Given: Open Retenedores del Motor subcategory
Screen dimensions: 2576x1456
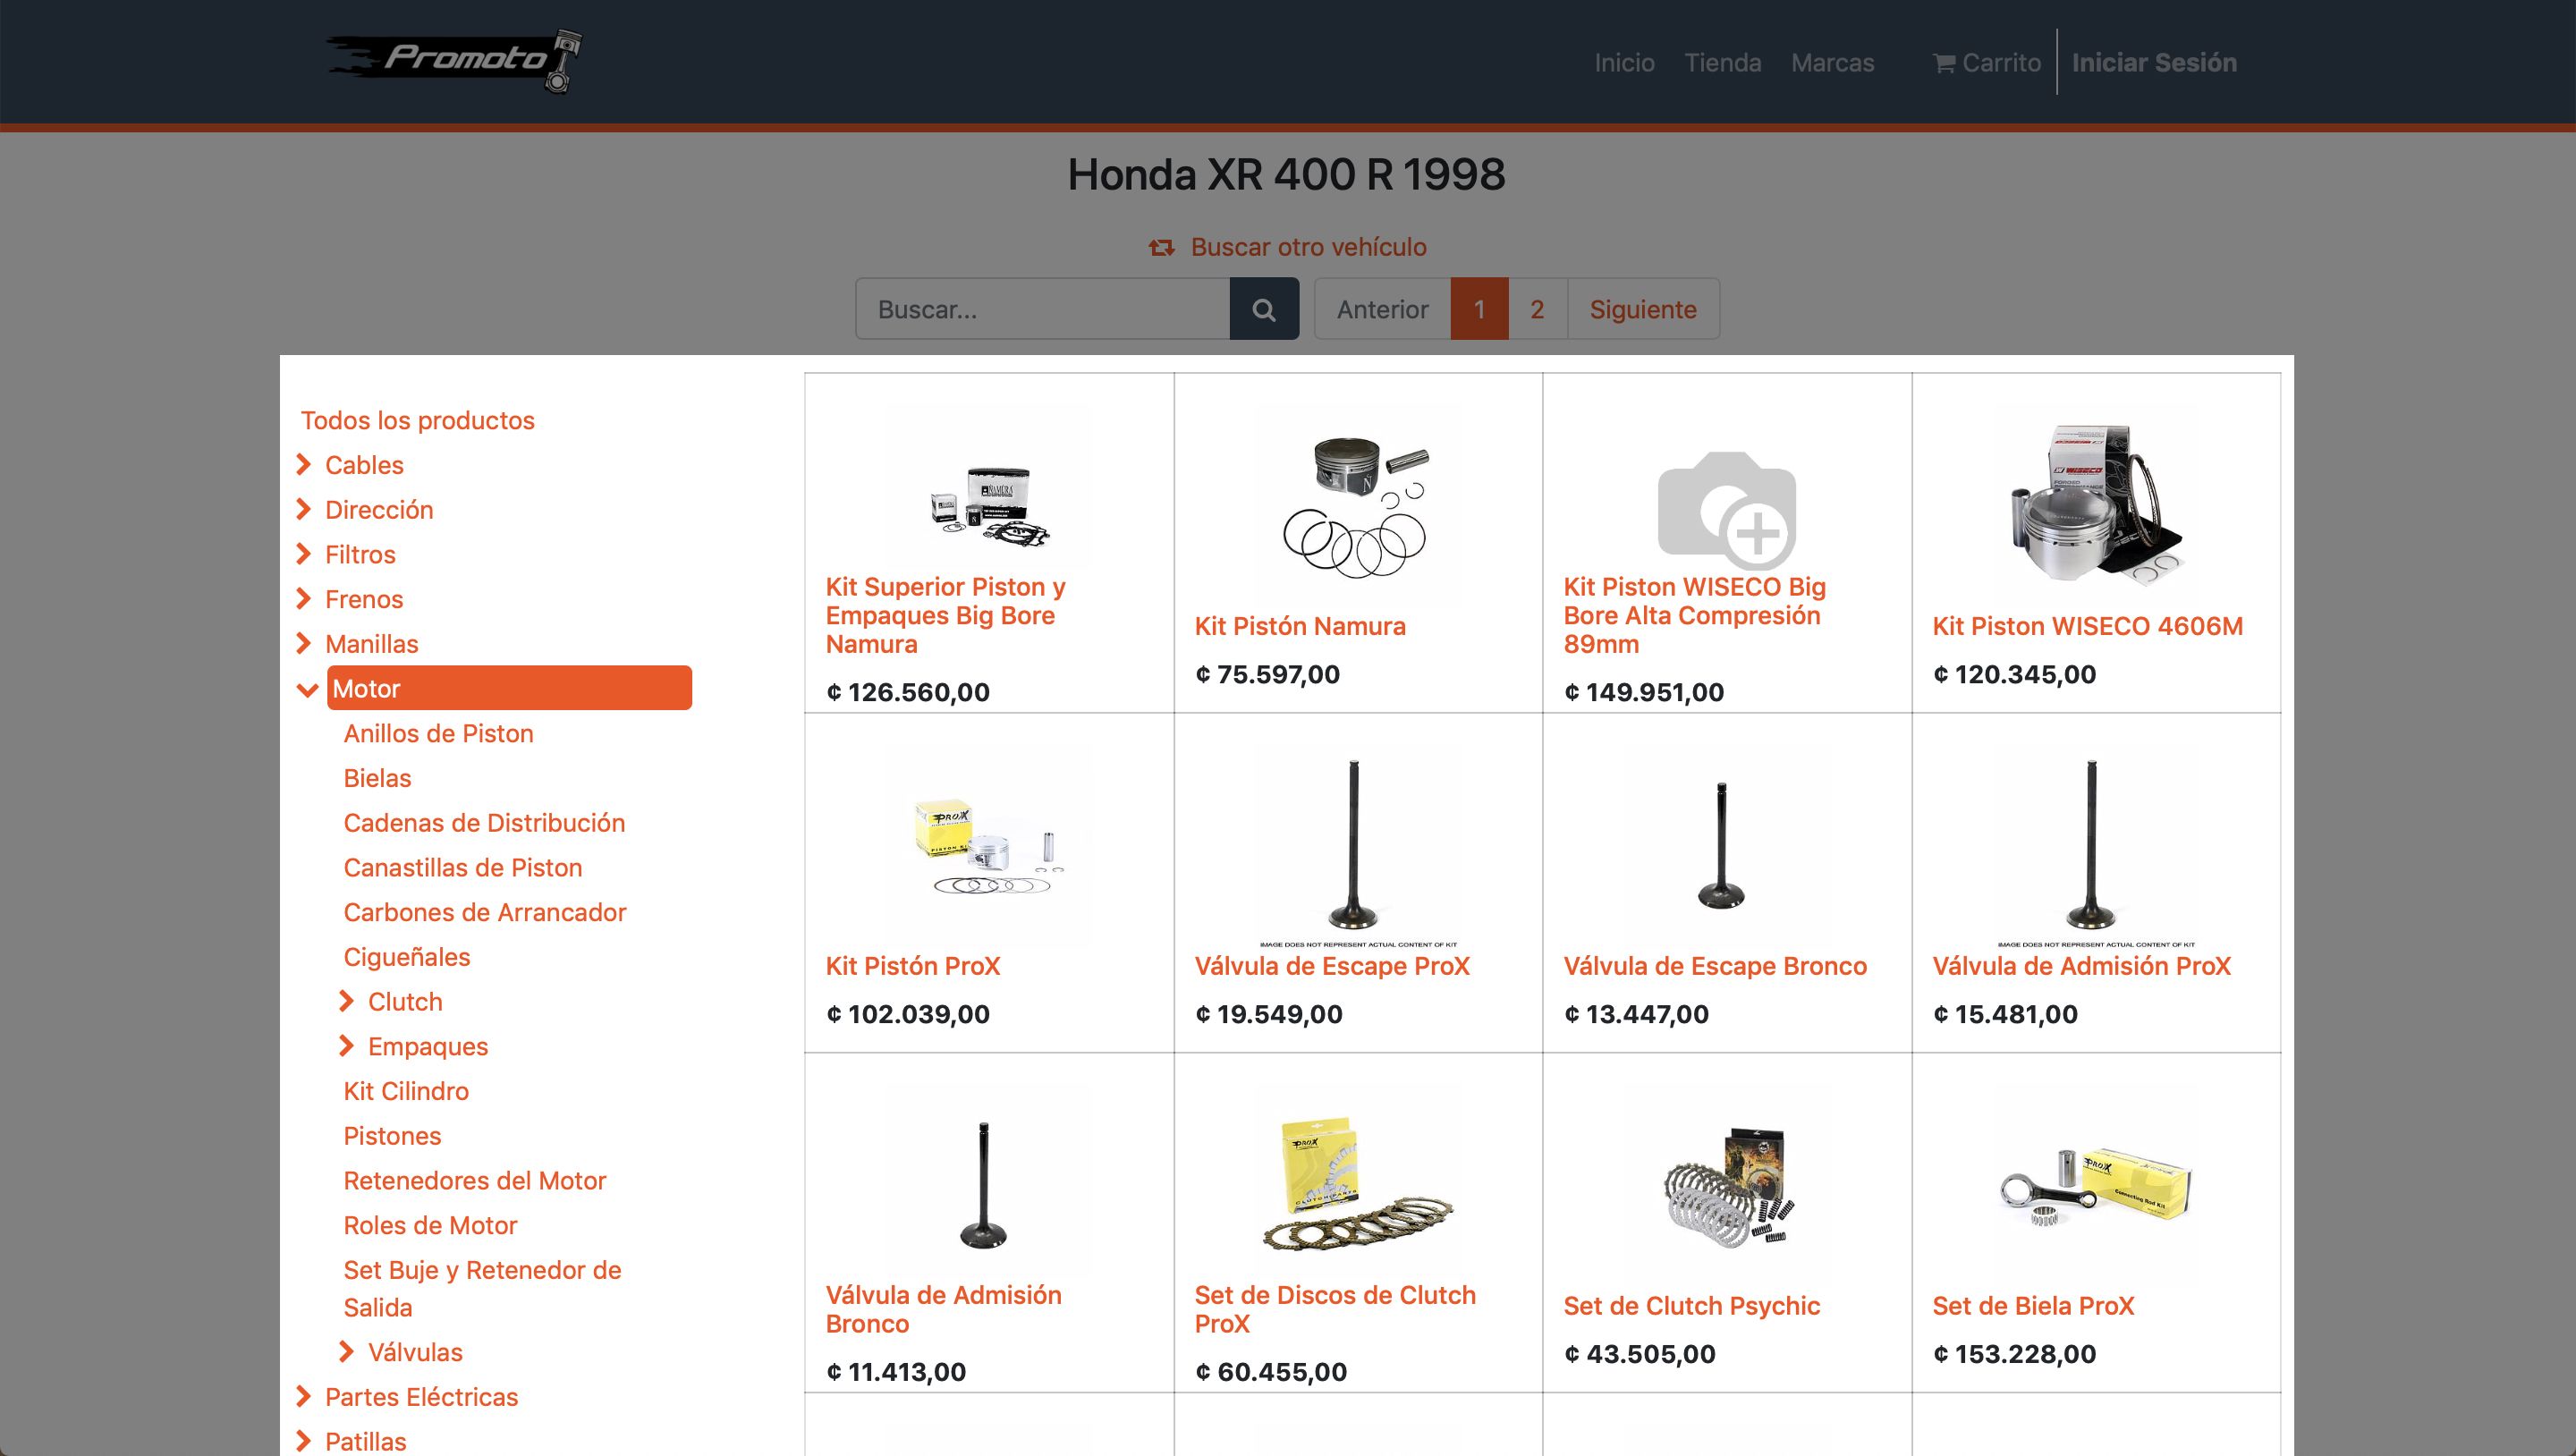Looking at the screenshot, I should [x=474, y=1181].
